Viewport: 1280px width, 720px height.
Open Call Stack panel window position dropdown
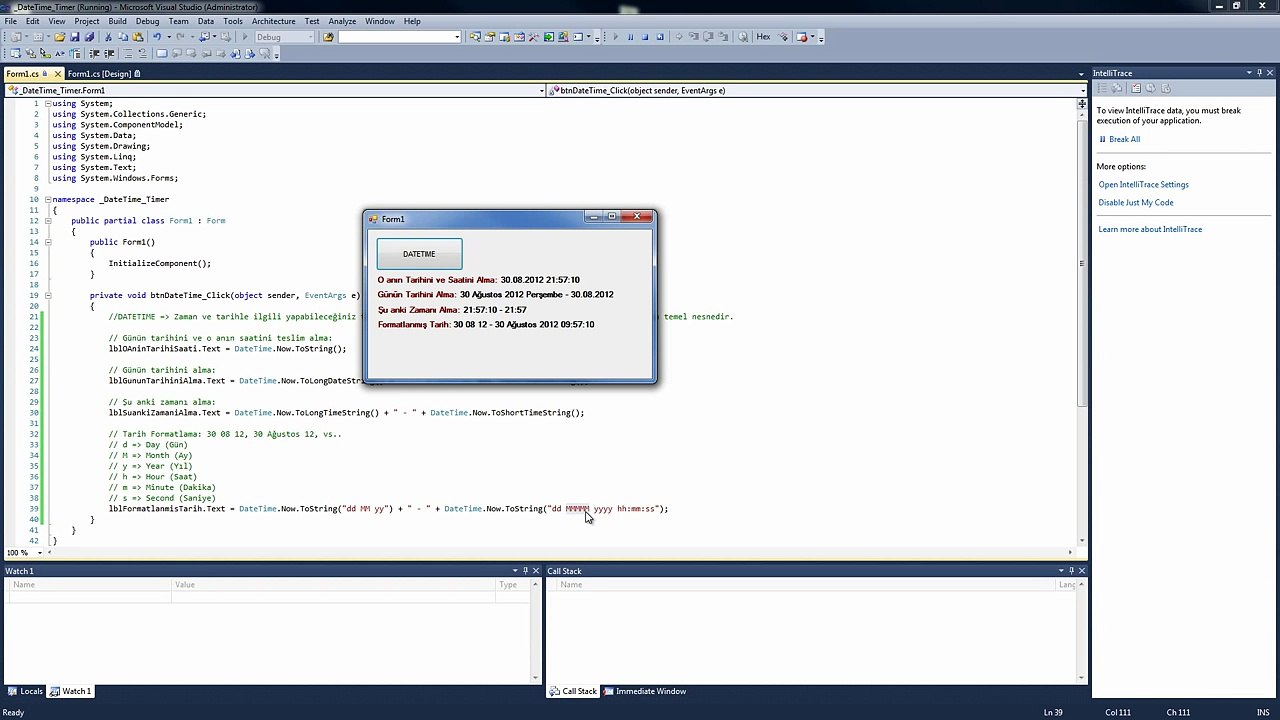(x=1060, y=571)
